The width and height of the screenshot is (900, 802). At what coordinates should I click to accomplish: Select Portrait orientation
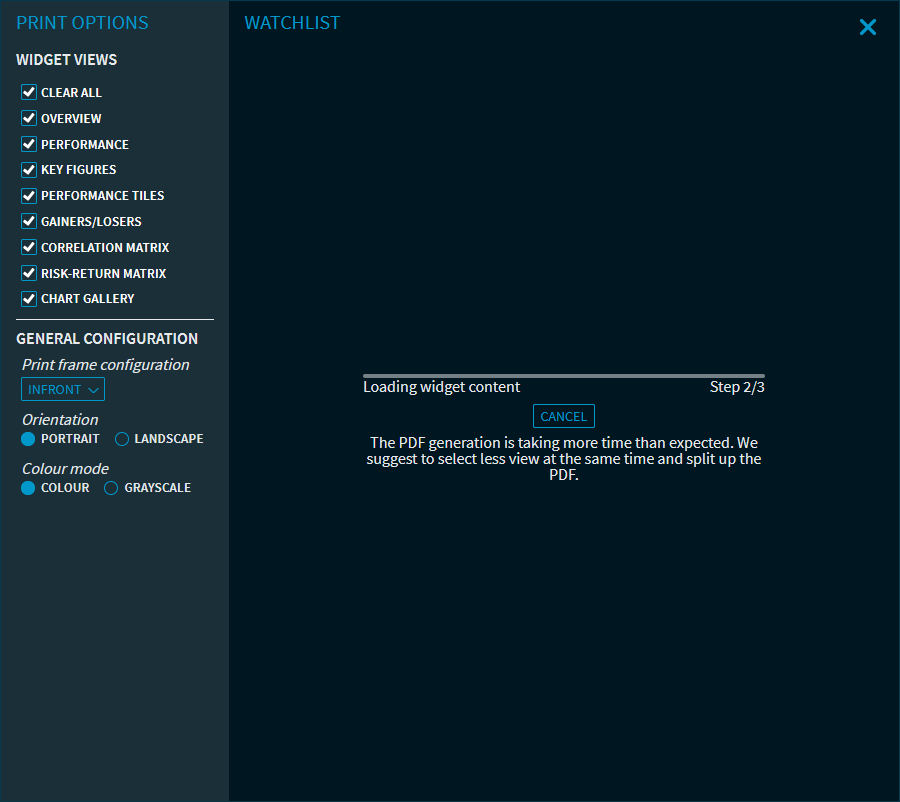pos(28,439)
